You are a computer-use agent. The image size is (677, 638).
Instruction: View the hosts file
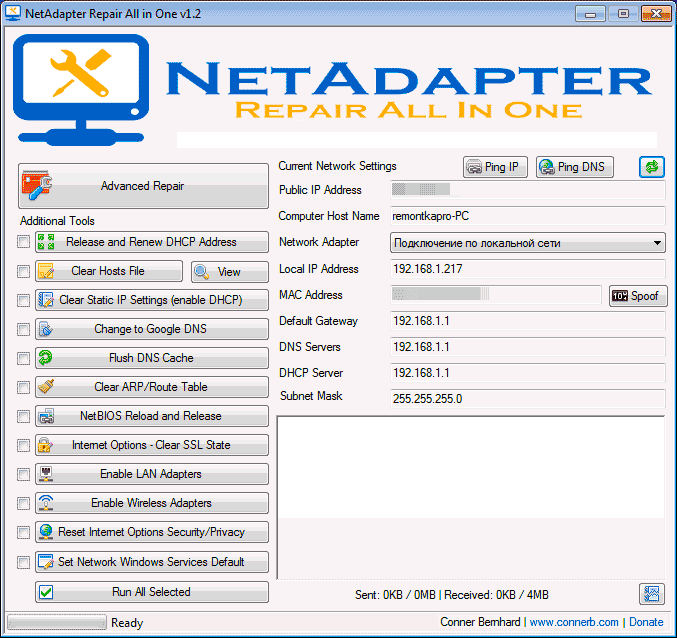click(229, 272)
